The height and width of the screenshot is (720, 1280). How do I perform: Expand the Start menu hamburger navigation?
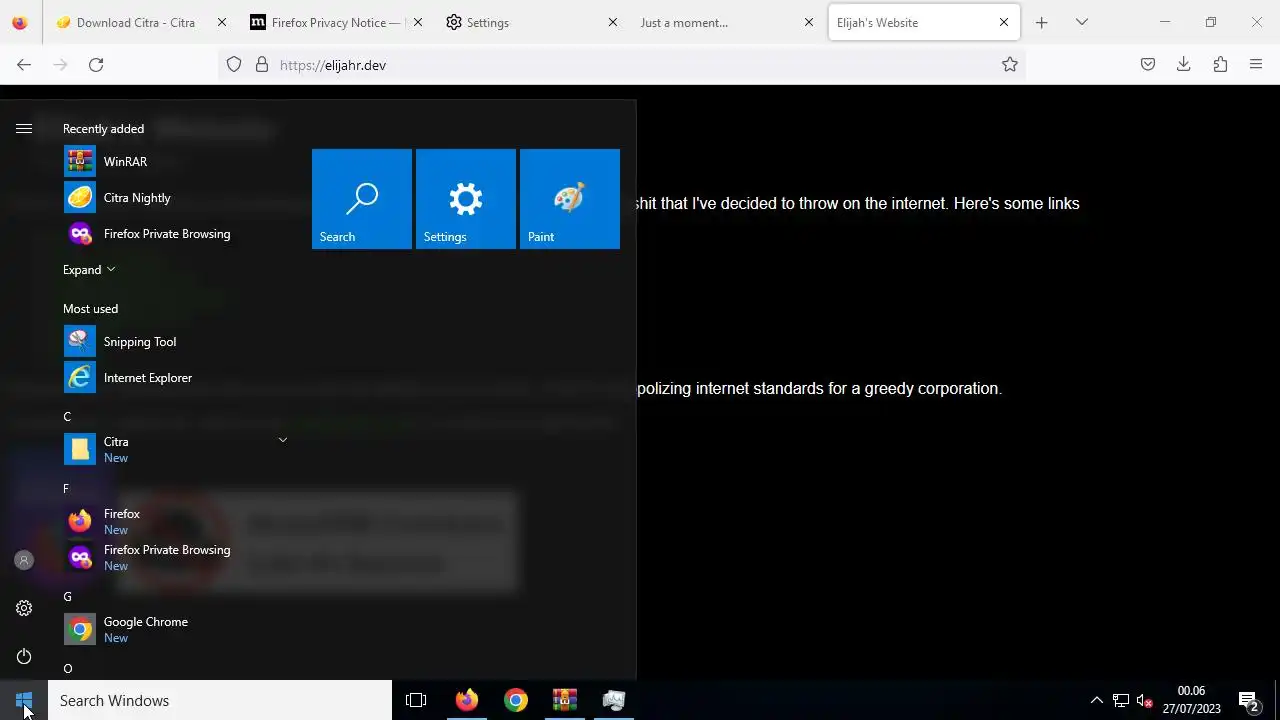point(24,128)
